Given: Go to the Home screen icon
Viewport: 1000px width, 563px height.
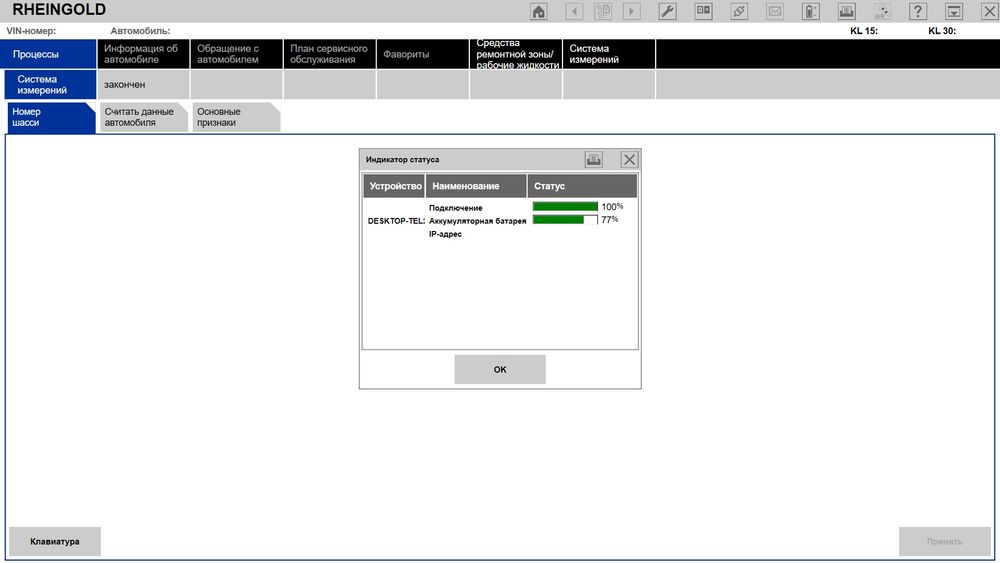Looking at the screenshot, I should point(538,11).
